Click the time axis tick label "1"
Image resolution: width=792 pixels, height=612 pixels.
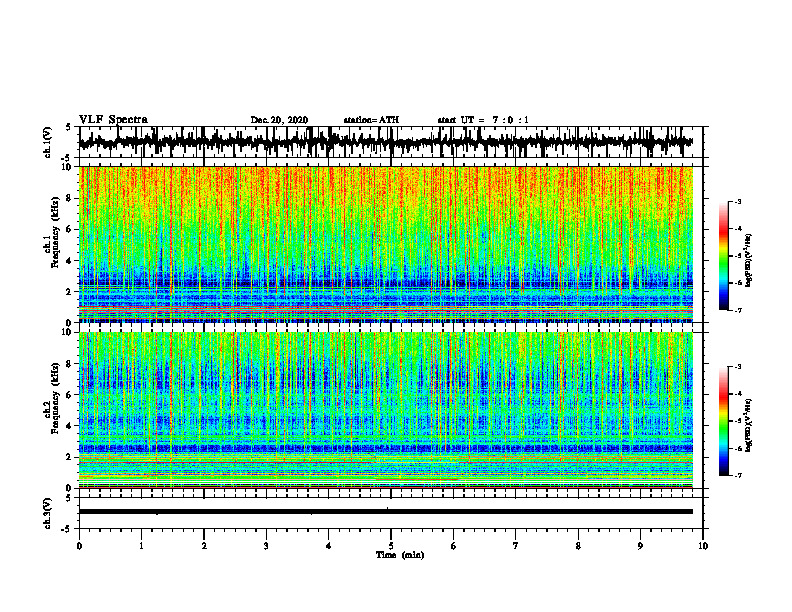point(141,546)
